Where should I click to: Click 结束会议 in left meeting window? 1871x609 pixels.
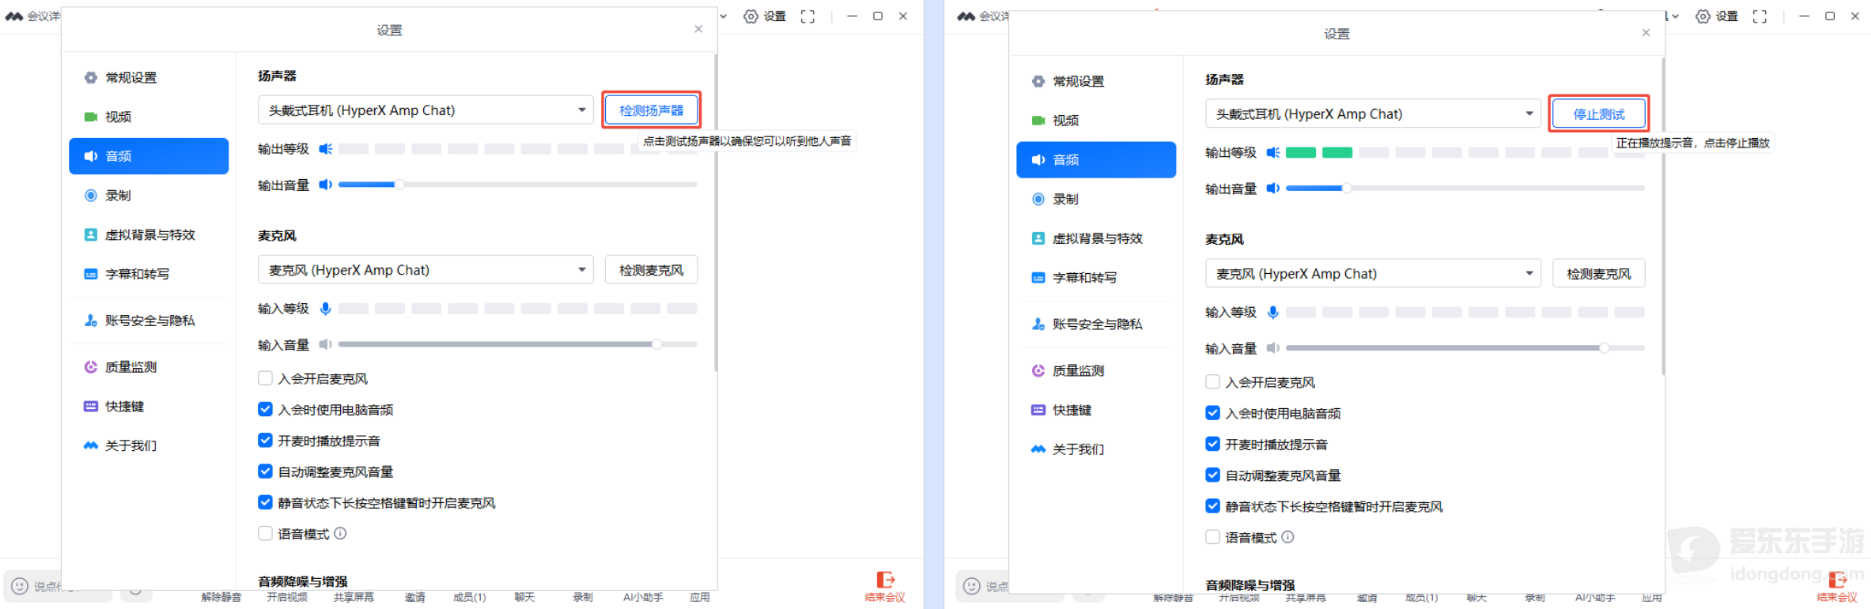885,587
